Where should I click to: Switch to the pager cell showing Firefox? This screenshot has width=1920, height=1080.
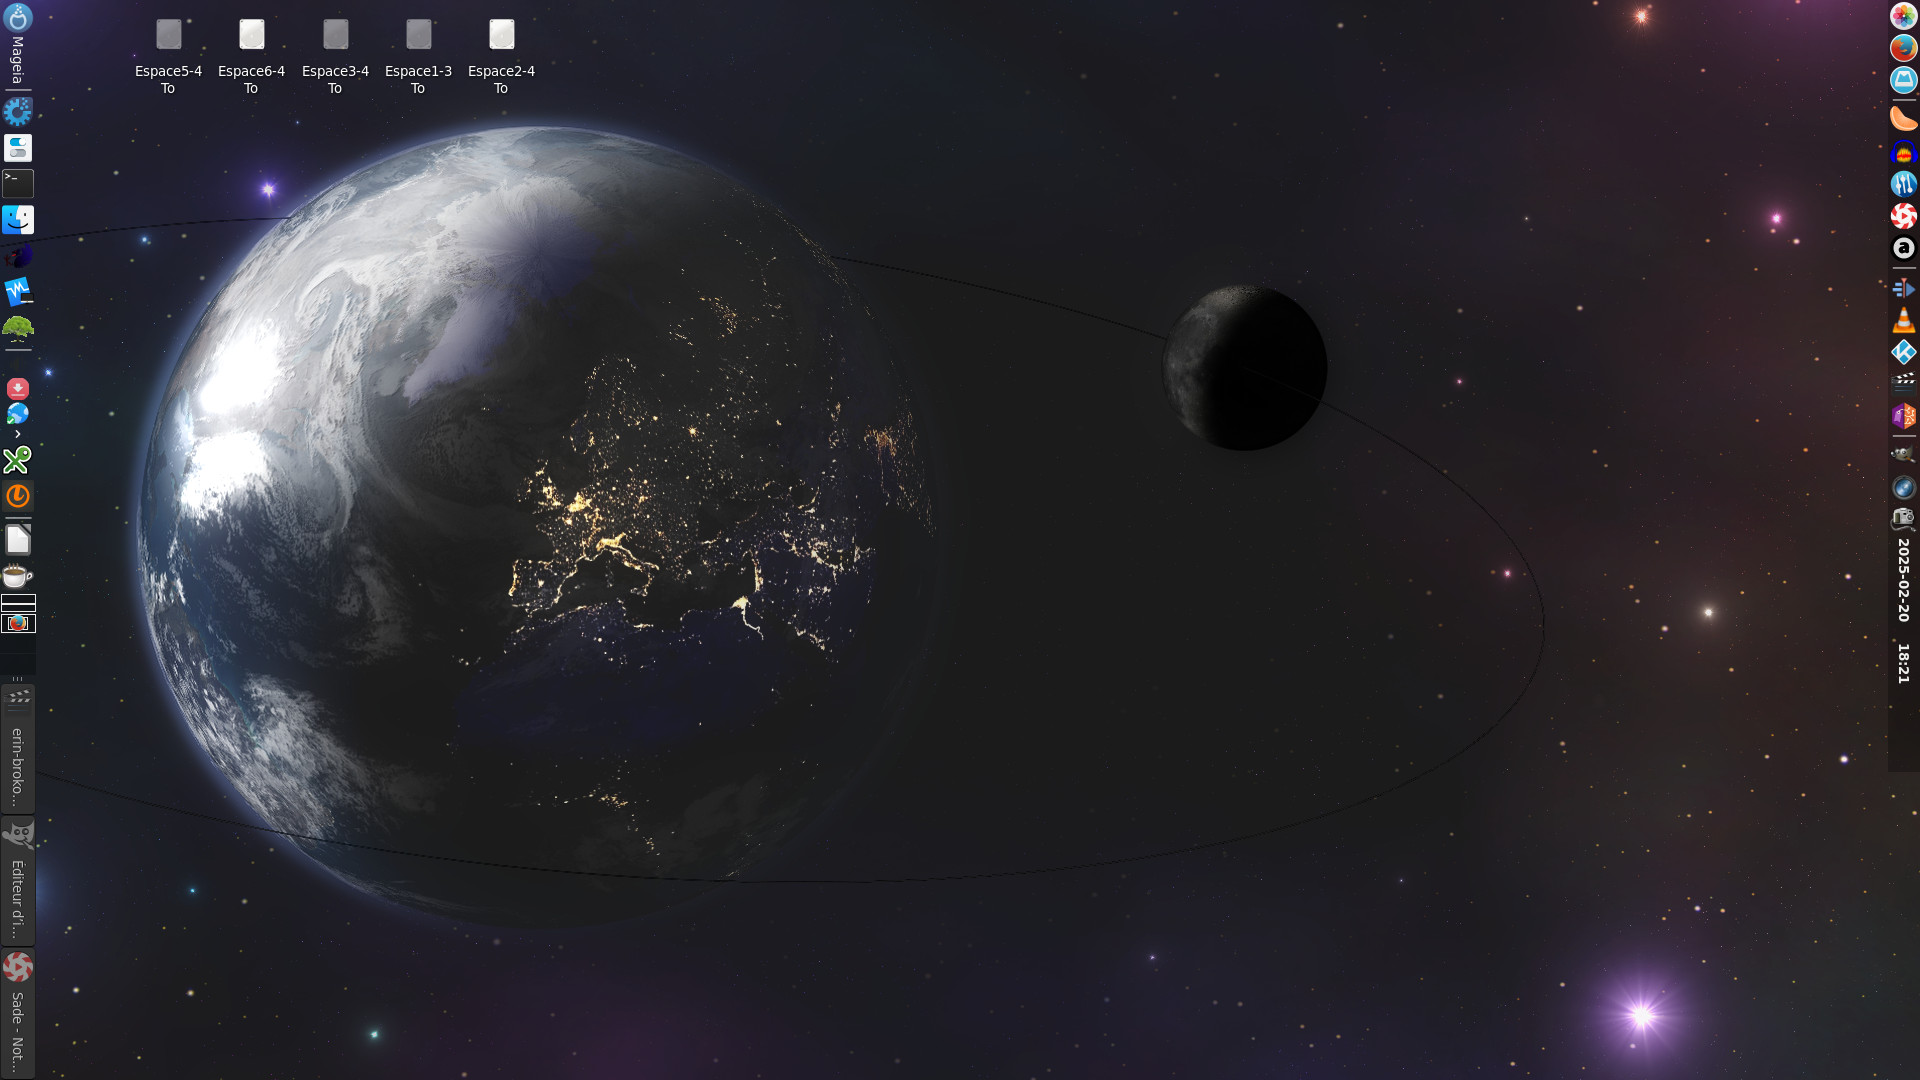click(x=18, y=623)
